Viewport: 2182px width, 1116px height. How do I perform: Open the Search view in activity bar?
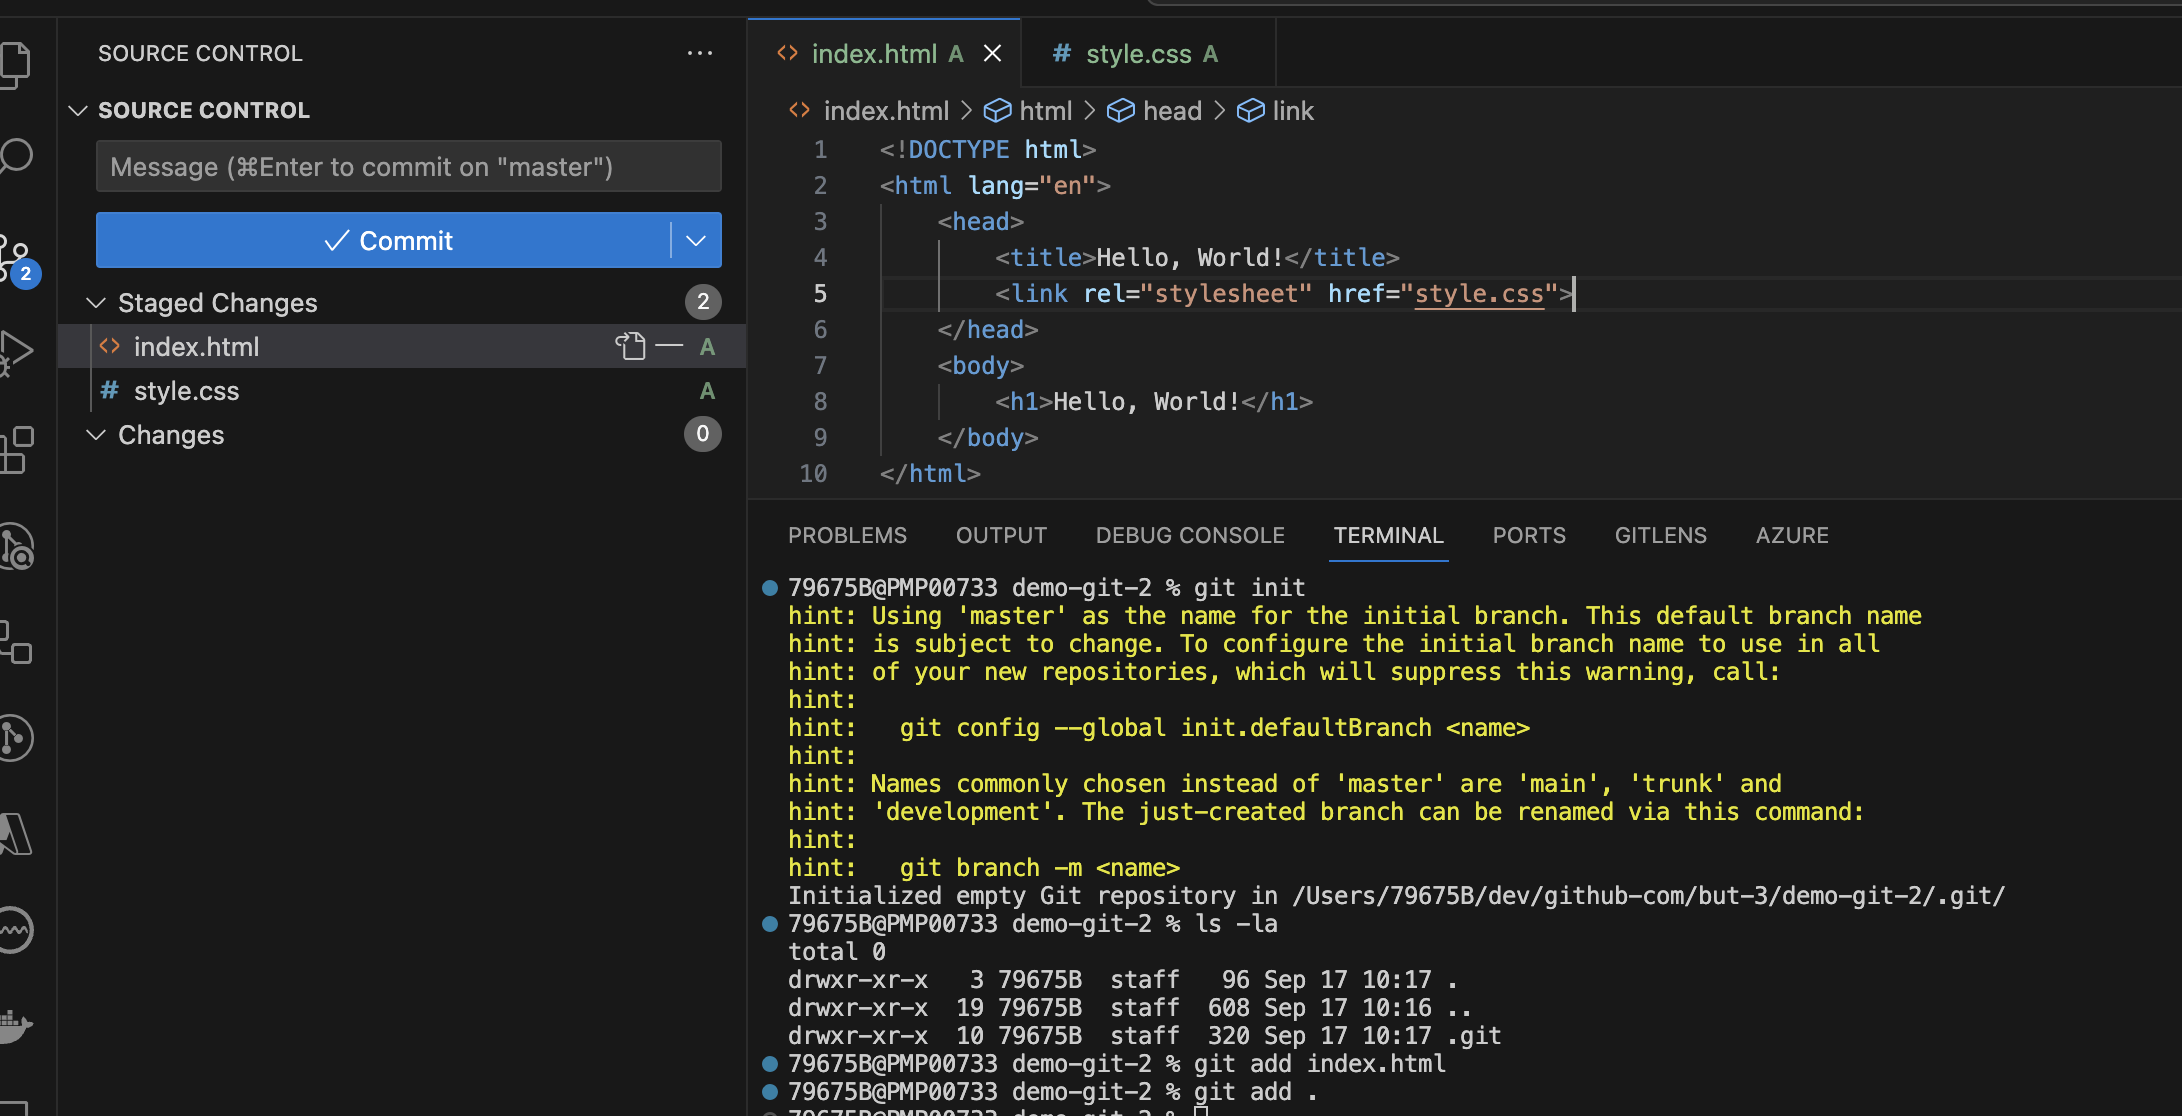pyautogui.click(x=14, y=156)
